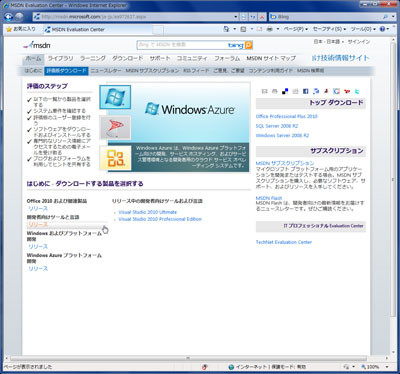This screenshot has height=374, width=400.
Task: Click the browser Back arrow button
Action: 9,16
